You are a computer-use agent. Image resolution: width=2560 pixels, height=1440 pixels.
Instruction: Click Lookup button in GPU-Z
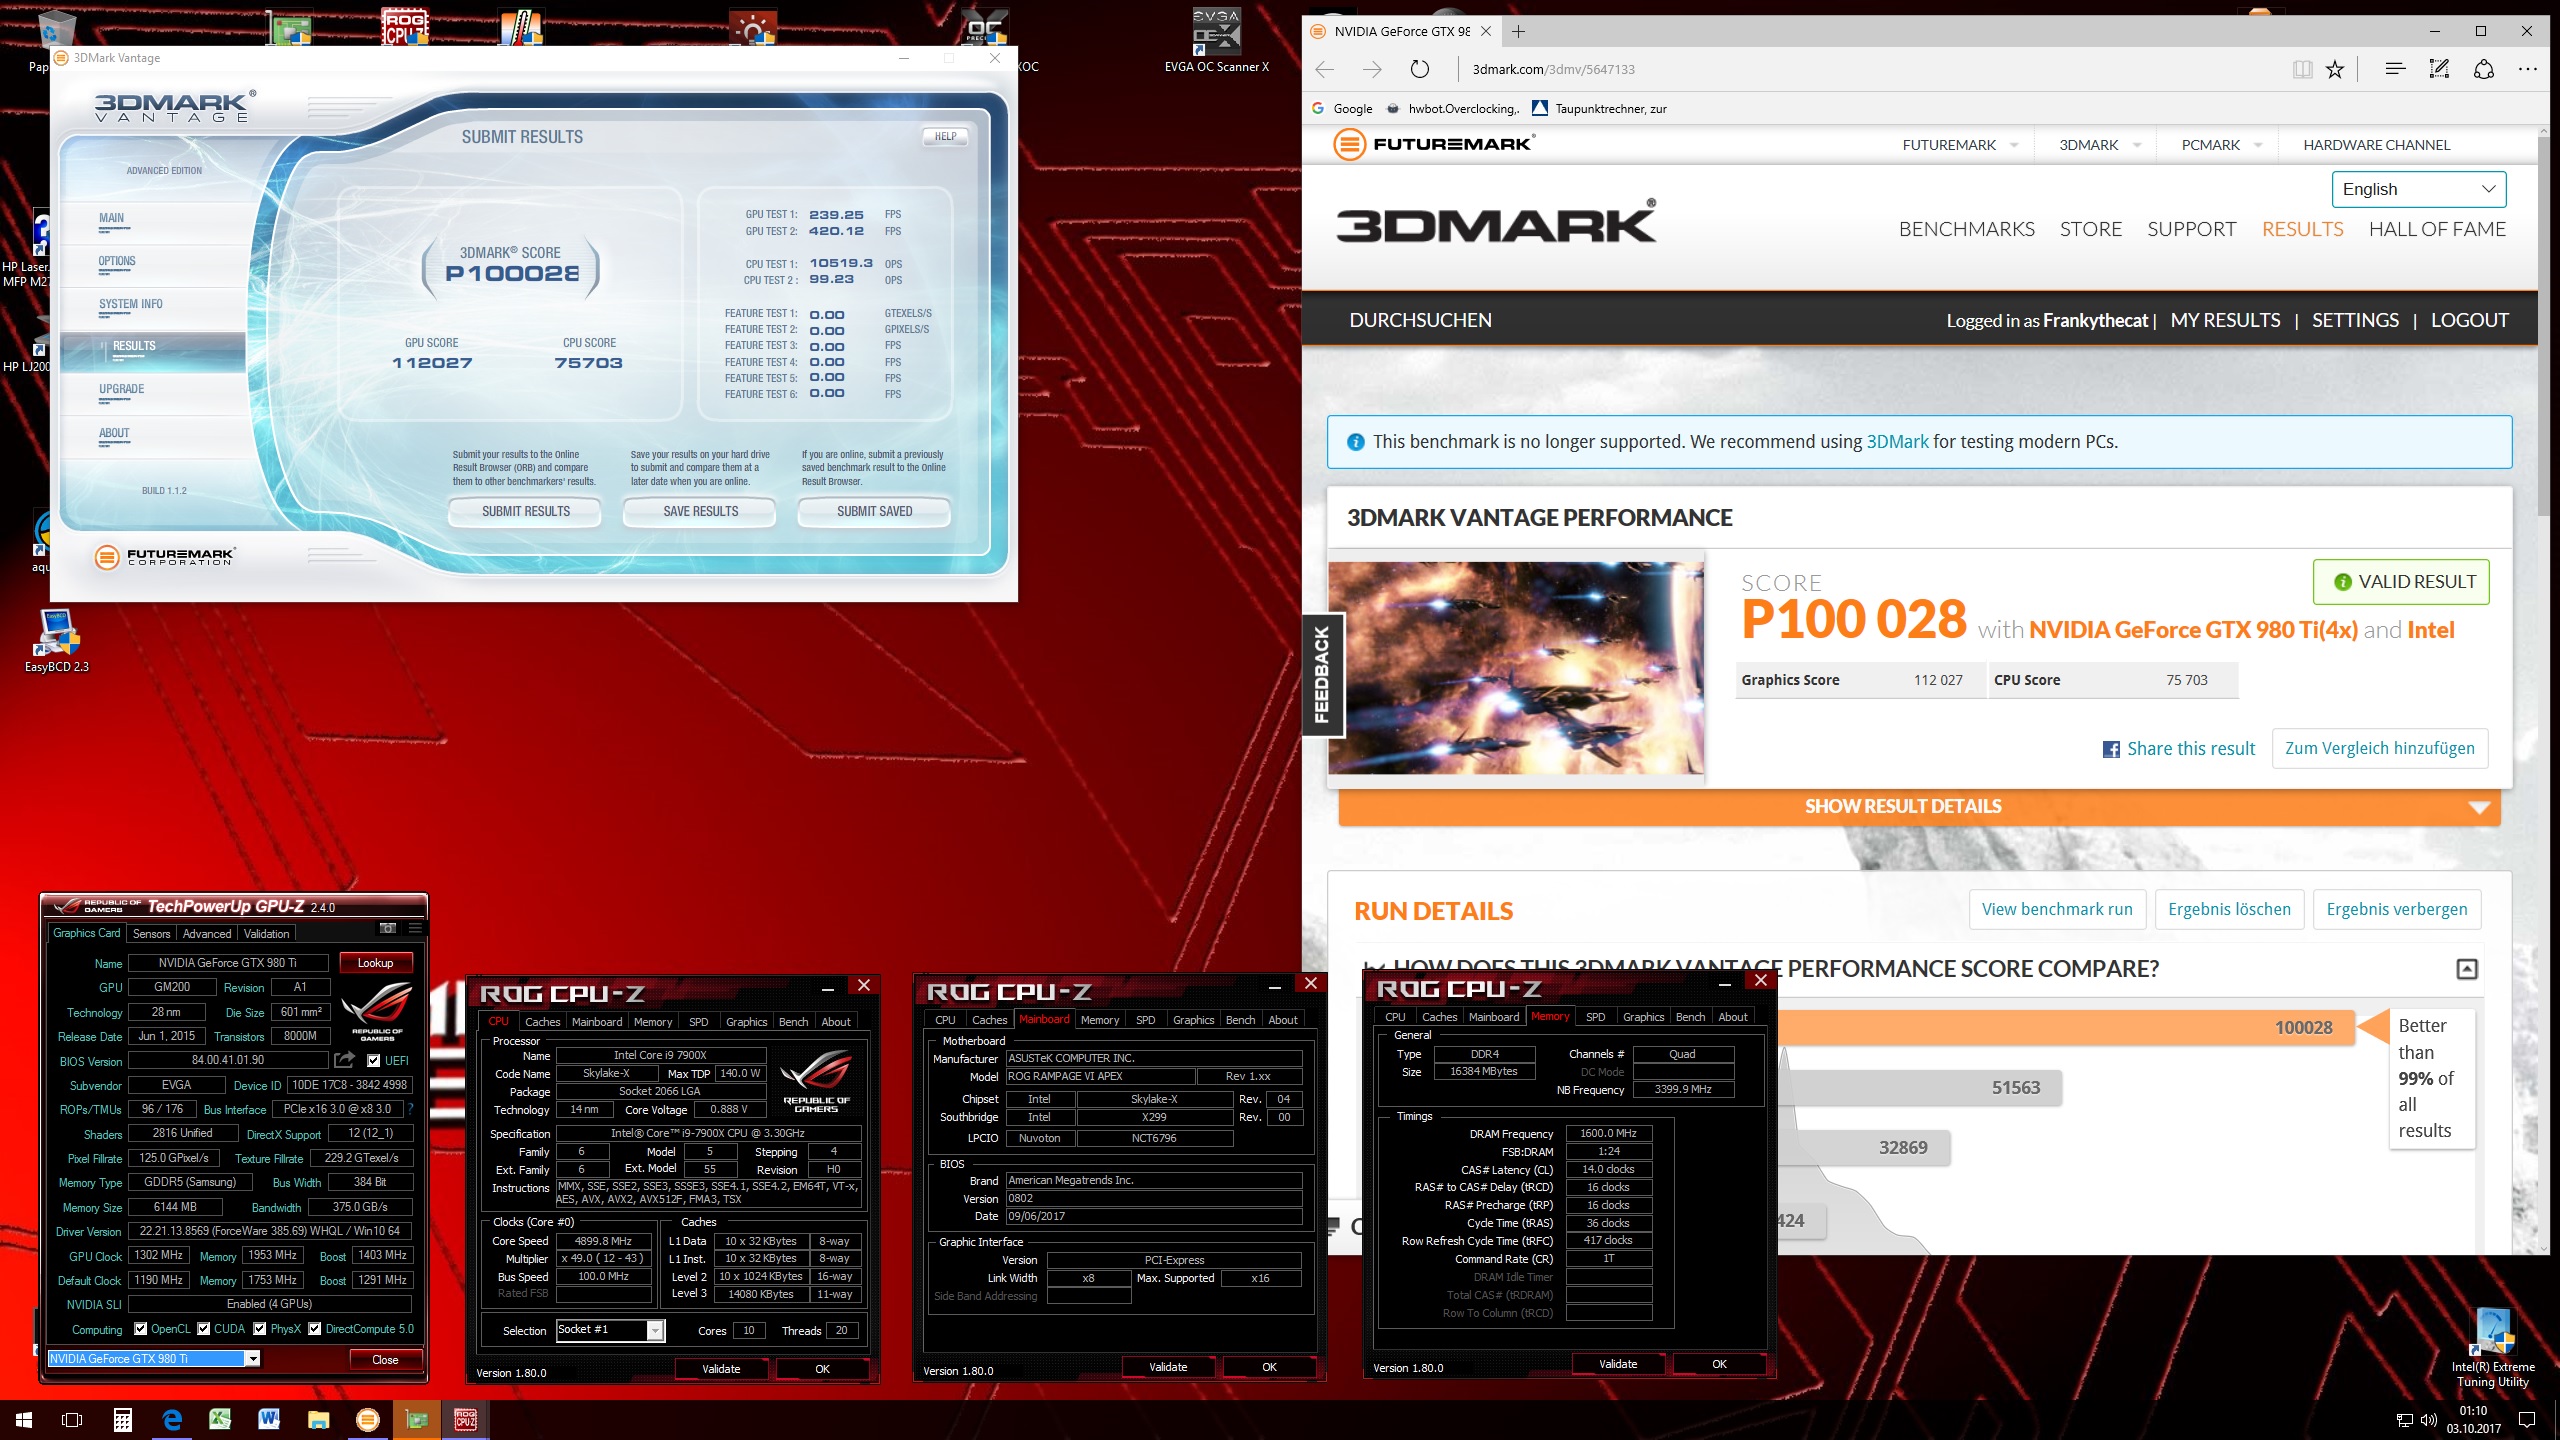(375, 963)
